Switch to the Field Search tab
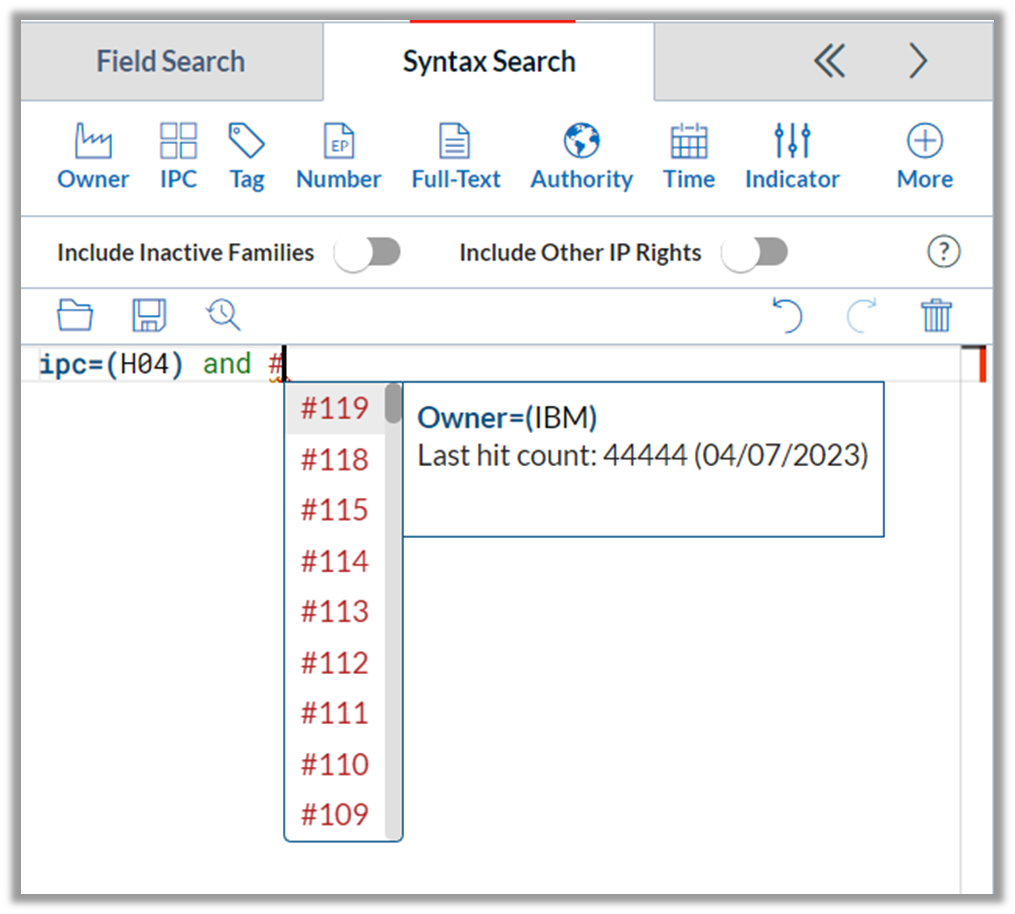Image resolution: width=1015 pixels, height=914 pixels. pyautogui.click(x=172, y=61)
